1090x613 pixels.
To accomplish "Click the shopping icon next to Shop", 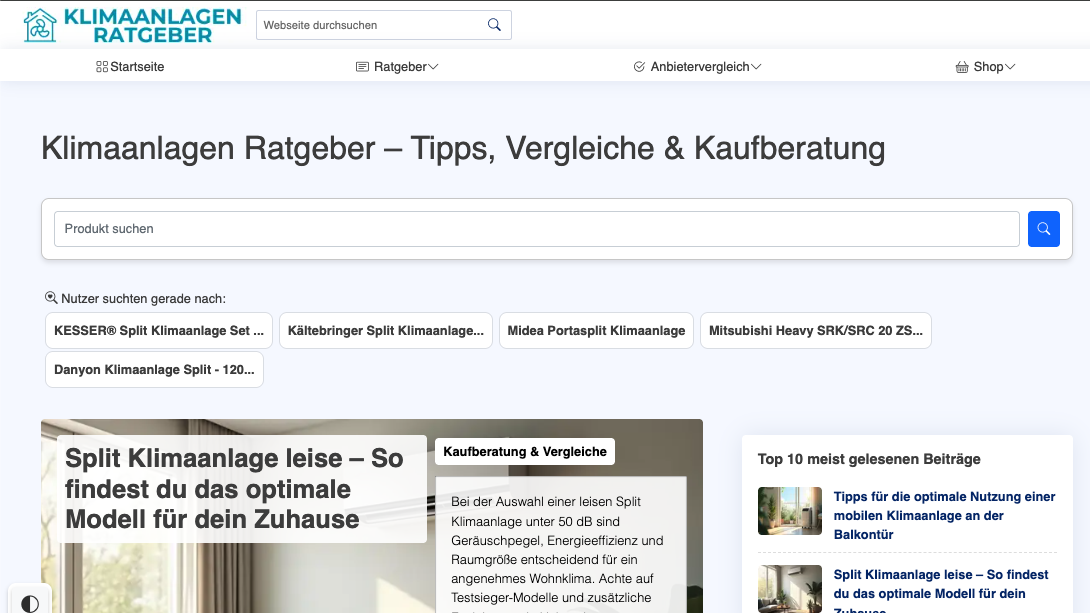I will [x=961, y=66].
